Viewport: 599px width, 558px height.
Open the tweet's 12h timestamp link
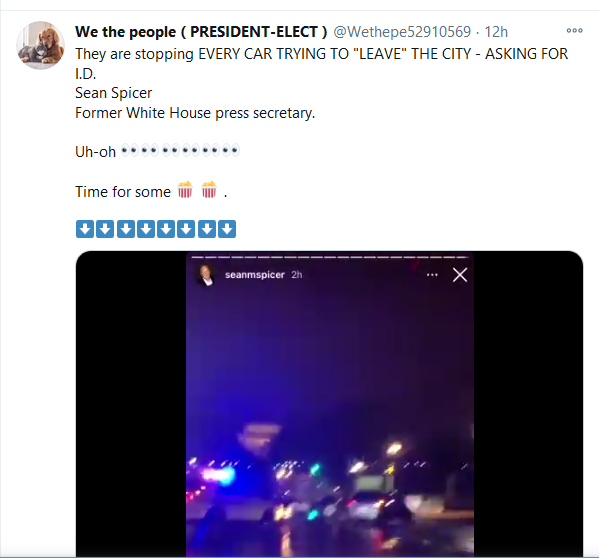496,32
